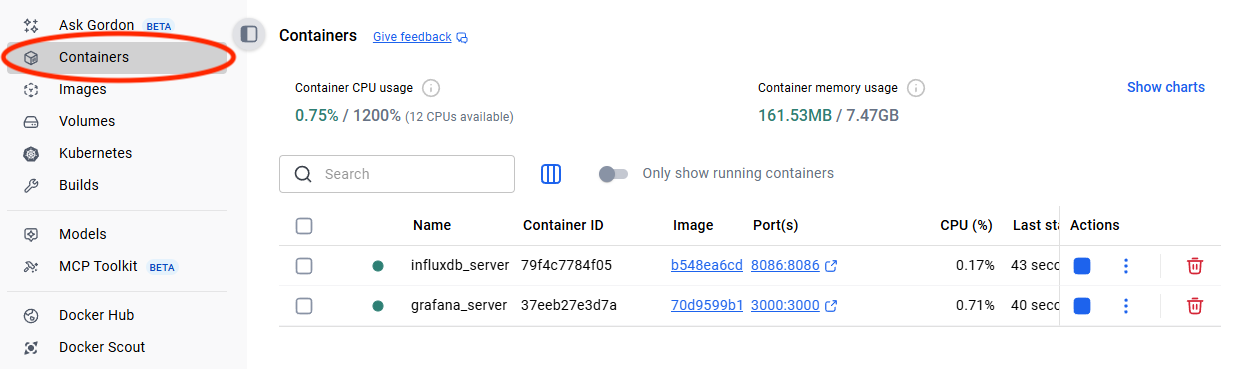Open more actions menu for influxdb_server
The width and height of the screenshot is (1252, 369).
(1126, 266)
